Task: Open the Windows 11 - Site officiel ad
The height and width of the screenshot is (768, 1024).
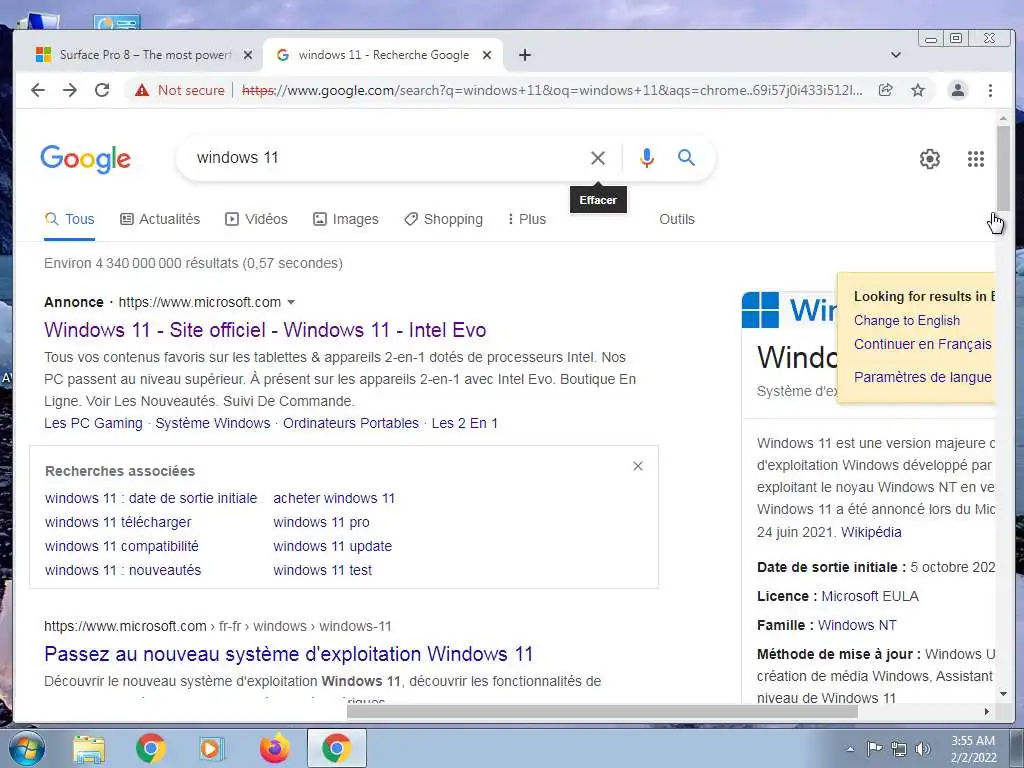Action: click(265, 330)
